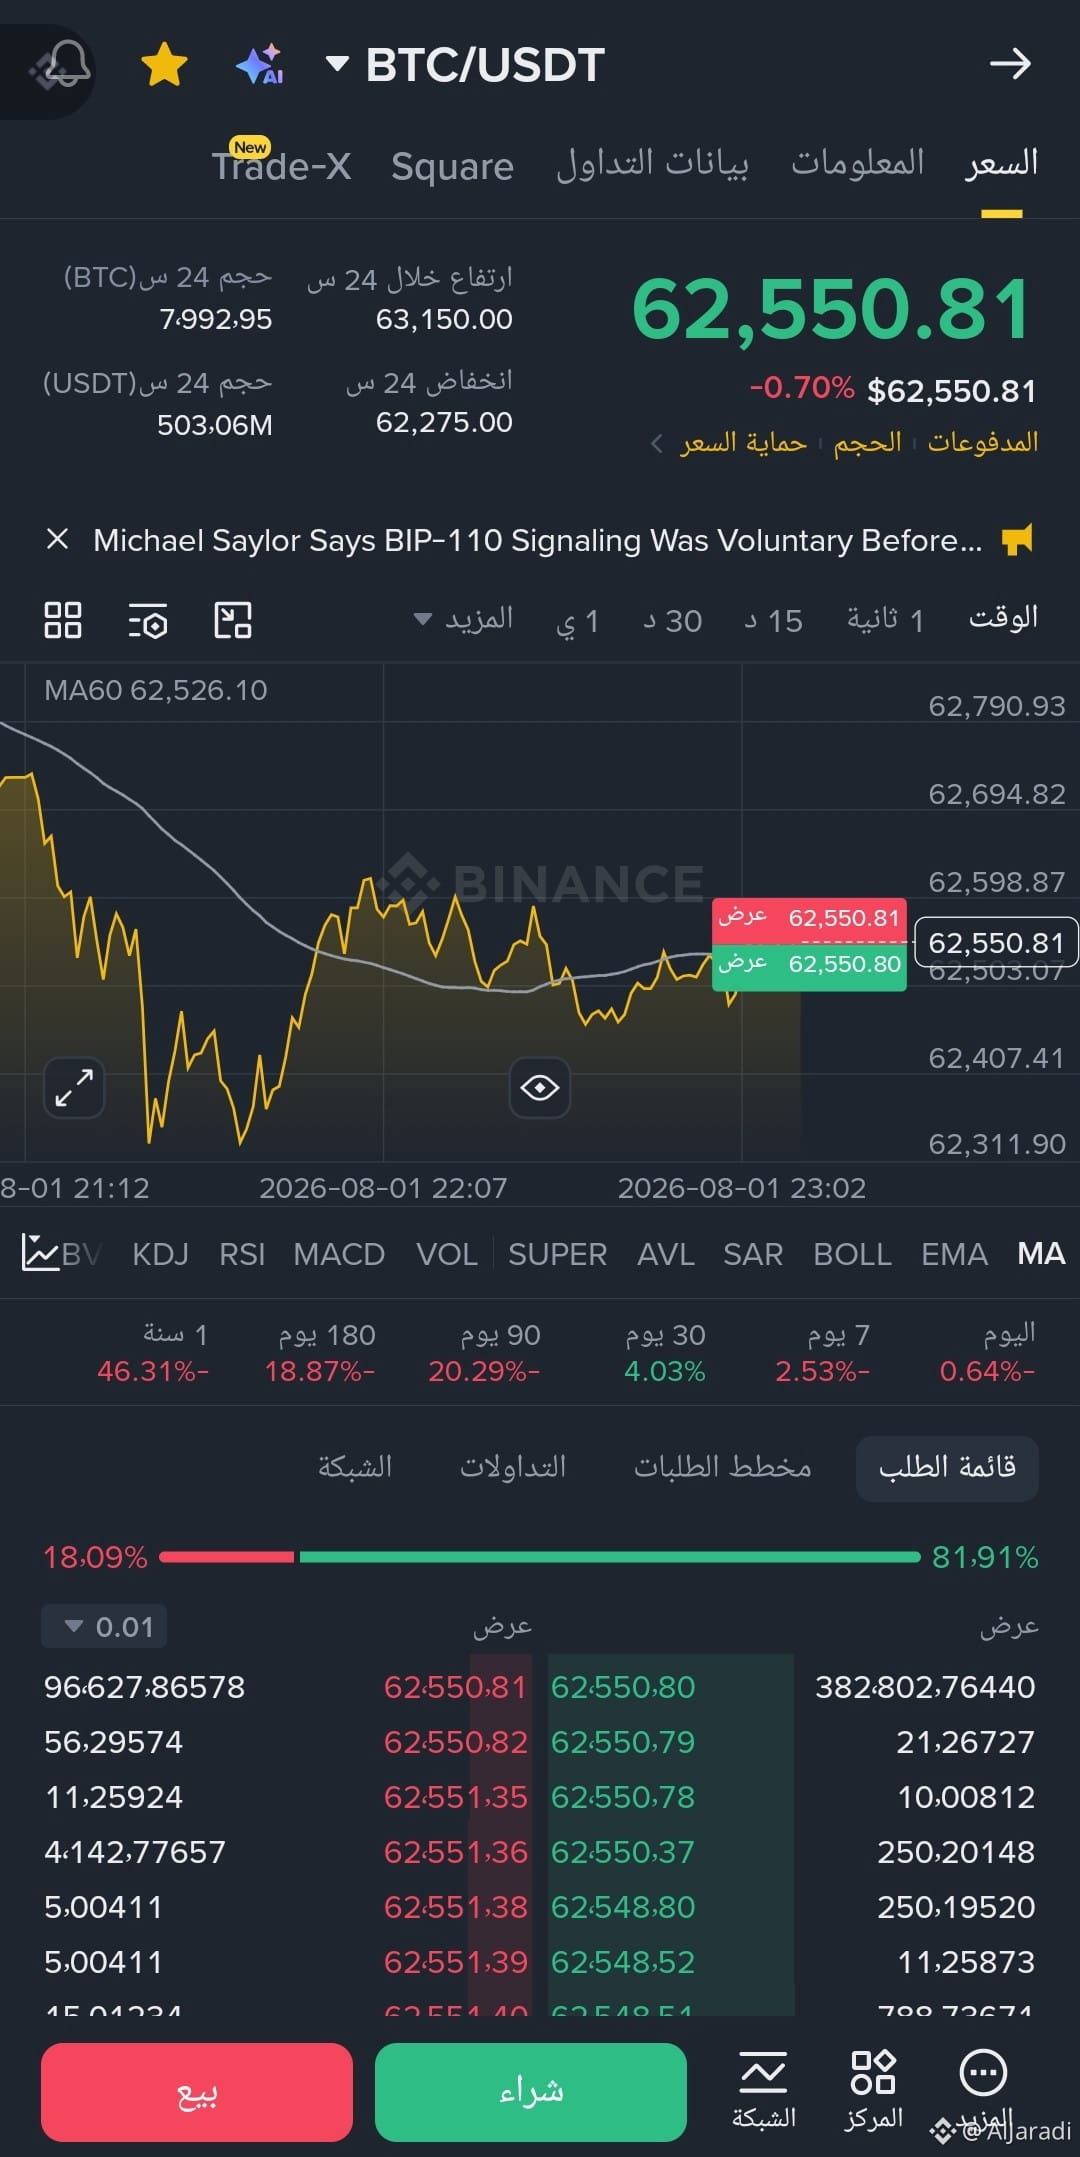This screenshot has width=1080, height=2157.
Task: Select the 1 ثانية timeframe
Action: click(x=885, y=620)
